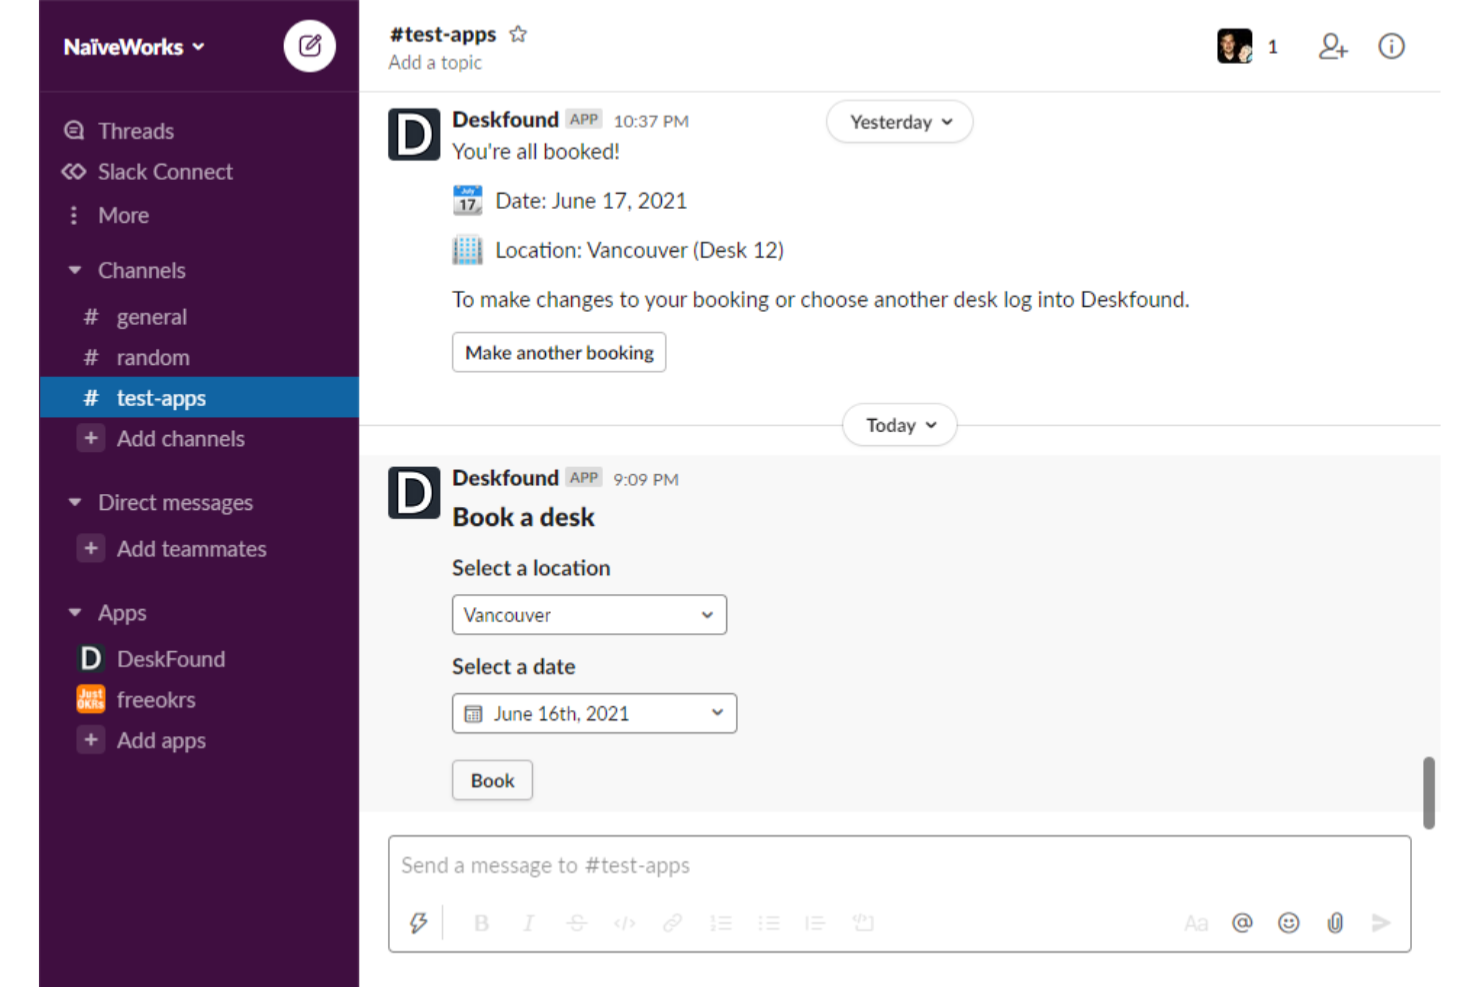Click the Deskfound avatar on 10:37 PM message
1480x987 pixels.
414,135
